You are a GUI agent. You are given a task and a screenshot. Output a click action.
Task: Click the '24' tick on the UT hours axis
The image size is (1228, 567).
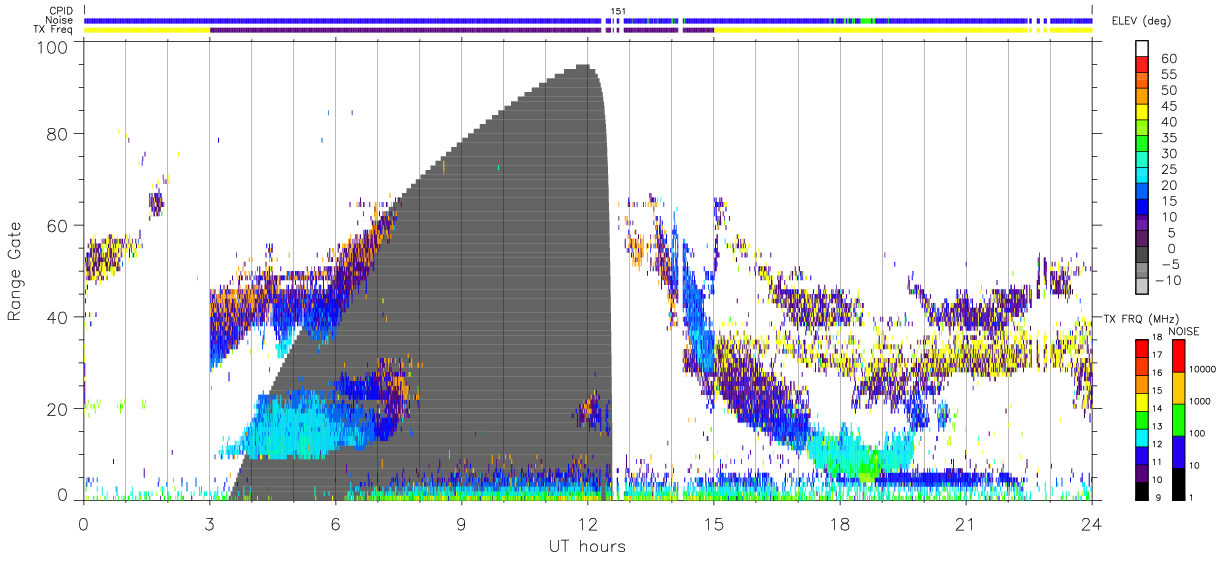point(1091,525)
